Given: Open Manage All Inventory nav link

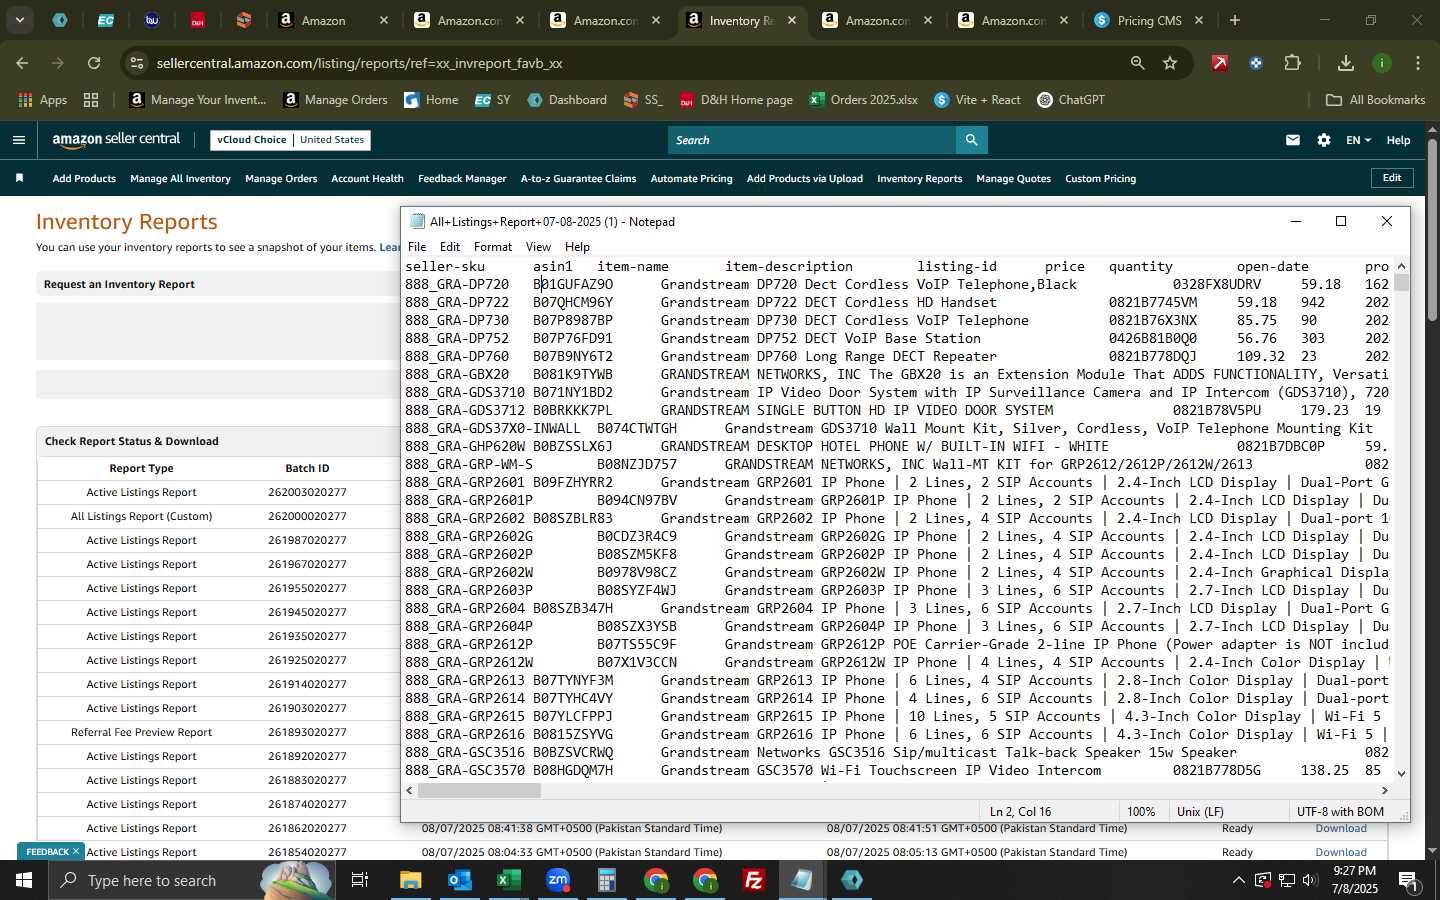Looking at the screenshot, I should (x=180, y=179).
